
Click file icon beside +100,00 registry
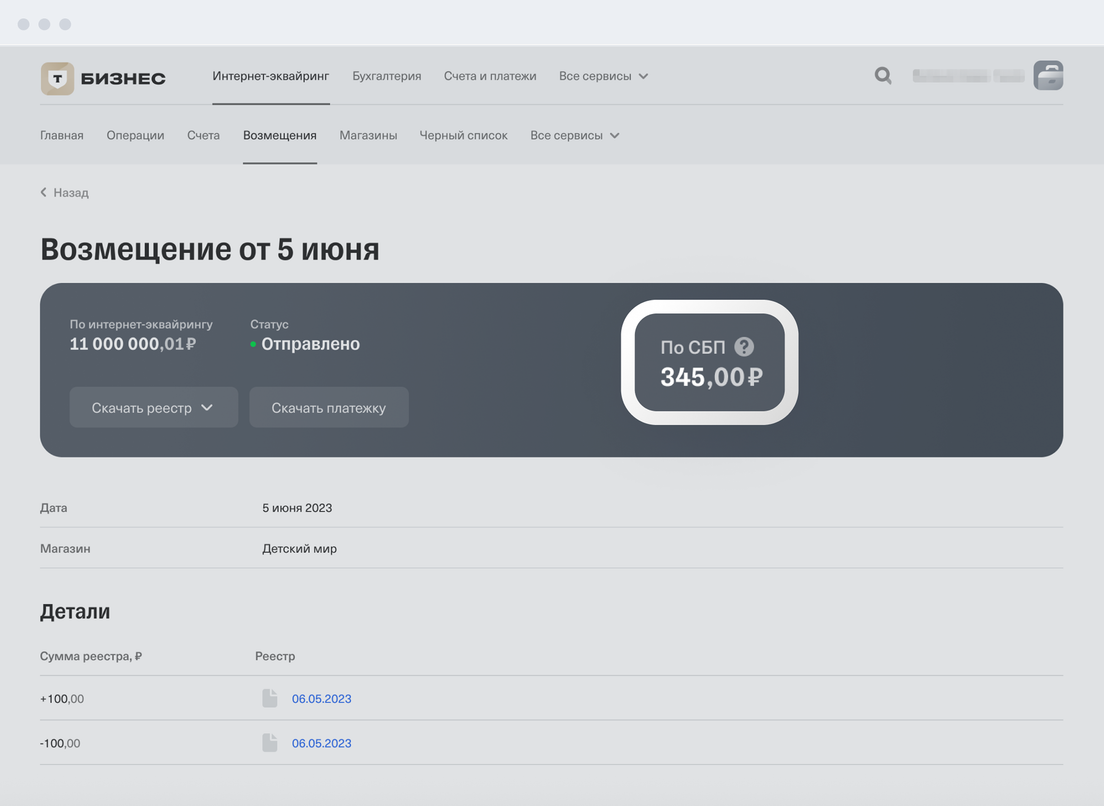click(270, 698)
